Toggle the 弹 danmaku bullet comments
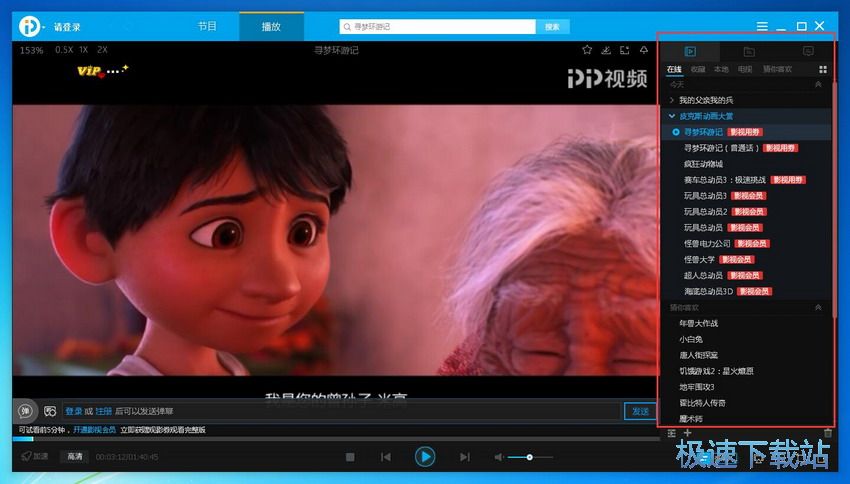850x484 pixels. pos(25,411)
